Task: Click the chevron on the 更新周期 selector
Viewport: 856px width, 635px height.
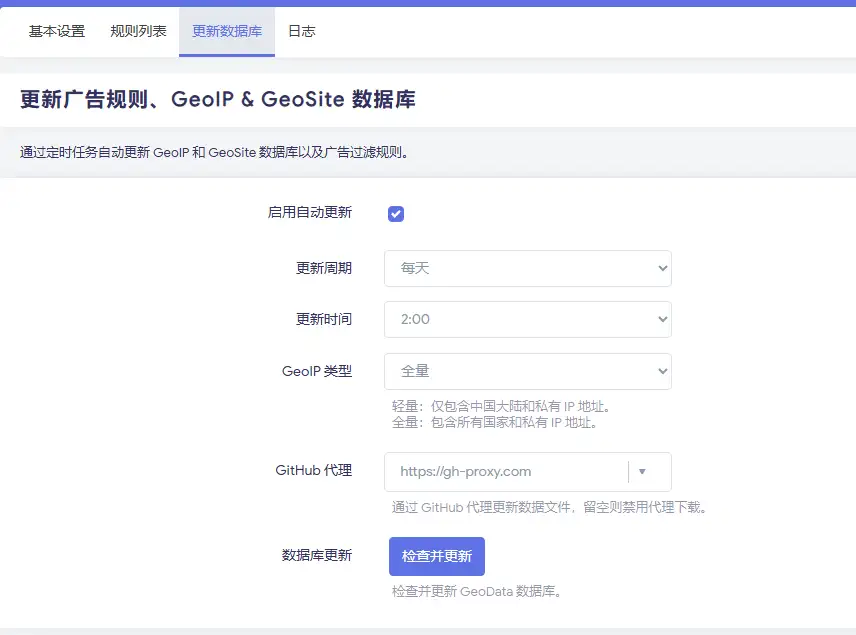Action: [663, 268]
